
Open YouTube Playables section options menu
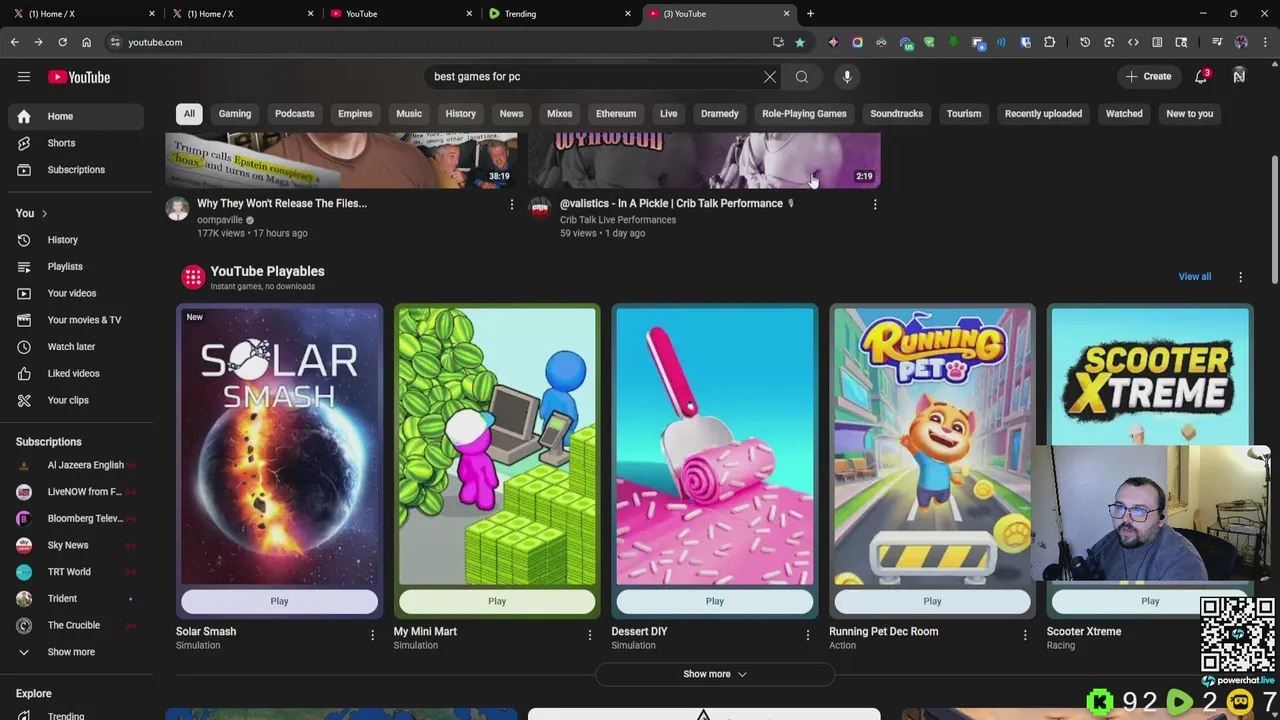pos(1240,277)
